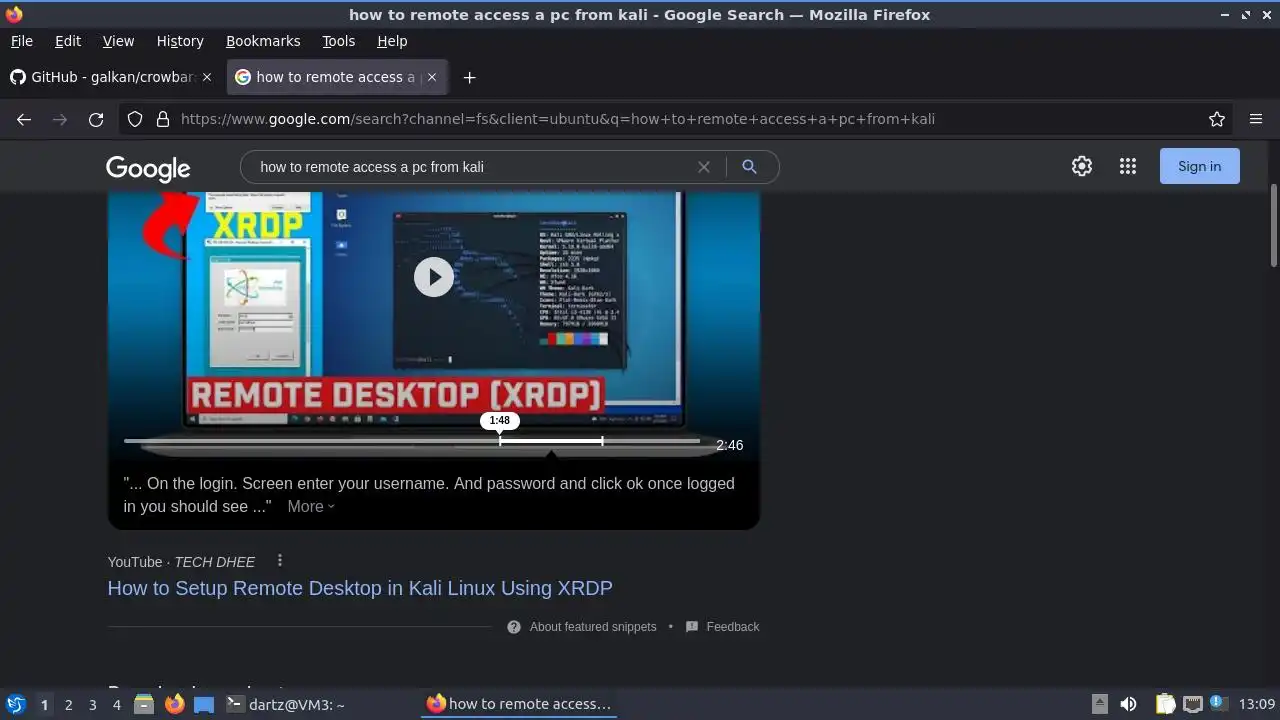Viewport: 1280px width, 720px height.
Task: Open the Help menu
Action: pos(392,41)
